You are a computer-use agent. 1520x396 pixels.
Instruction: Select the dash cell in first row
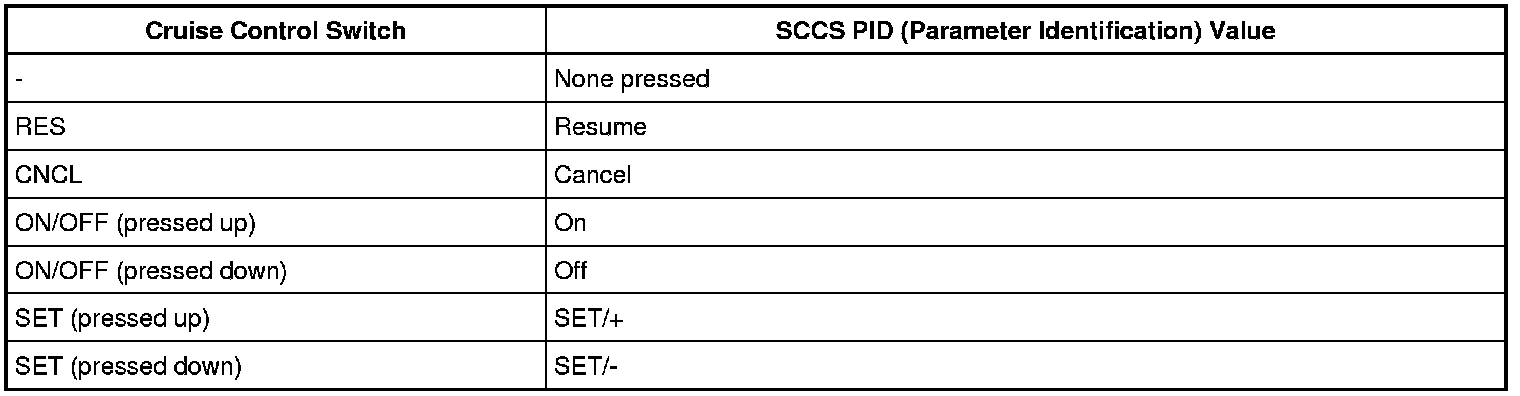[x=276, y=79]
